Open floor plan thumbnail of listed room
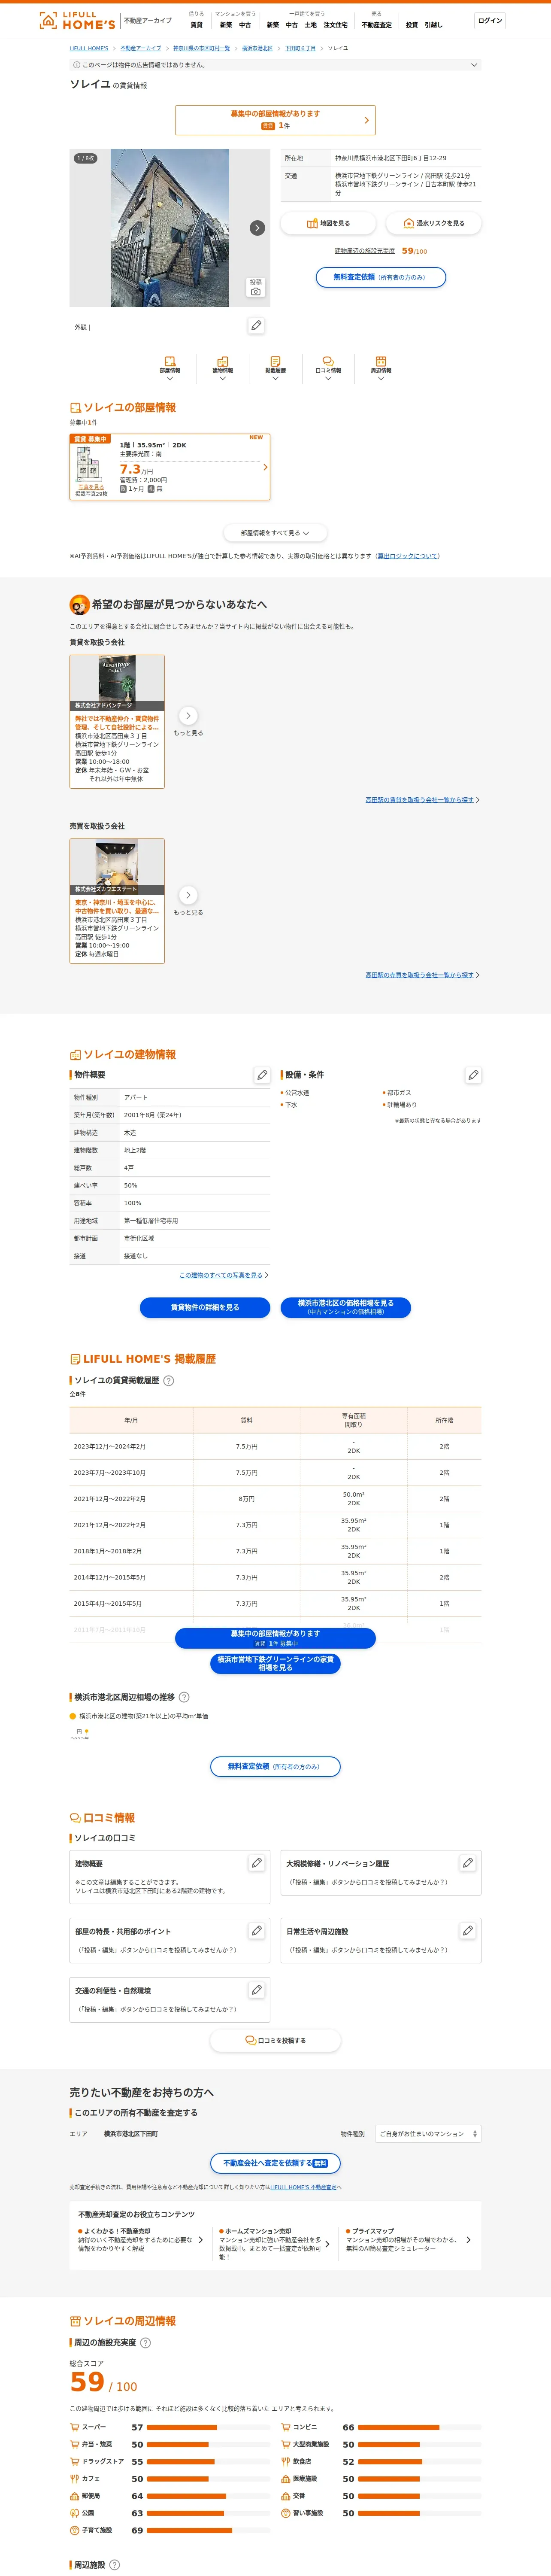551x2576 pixels. click(89, 465)
